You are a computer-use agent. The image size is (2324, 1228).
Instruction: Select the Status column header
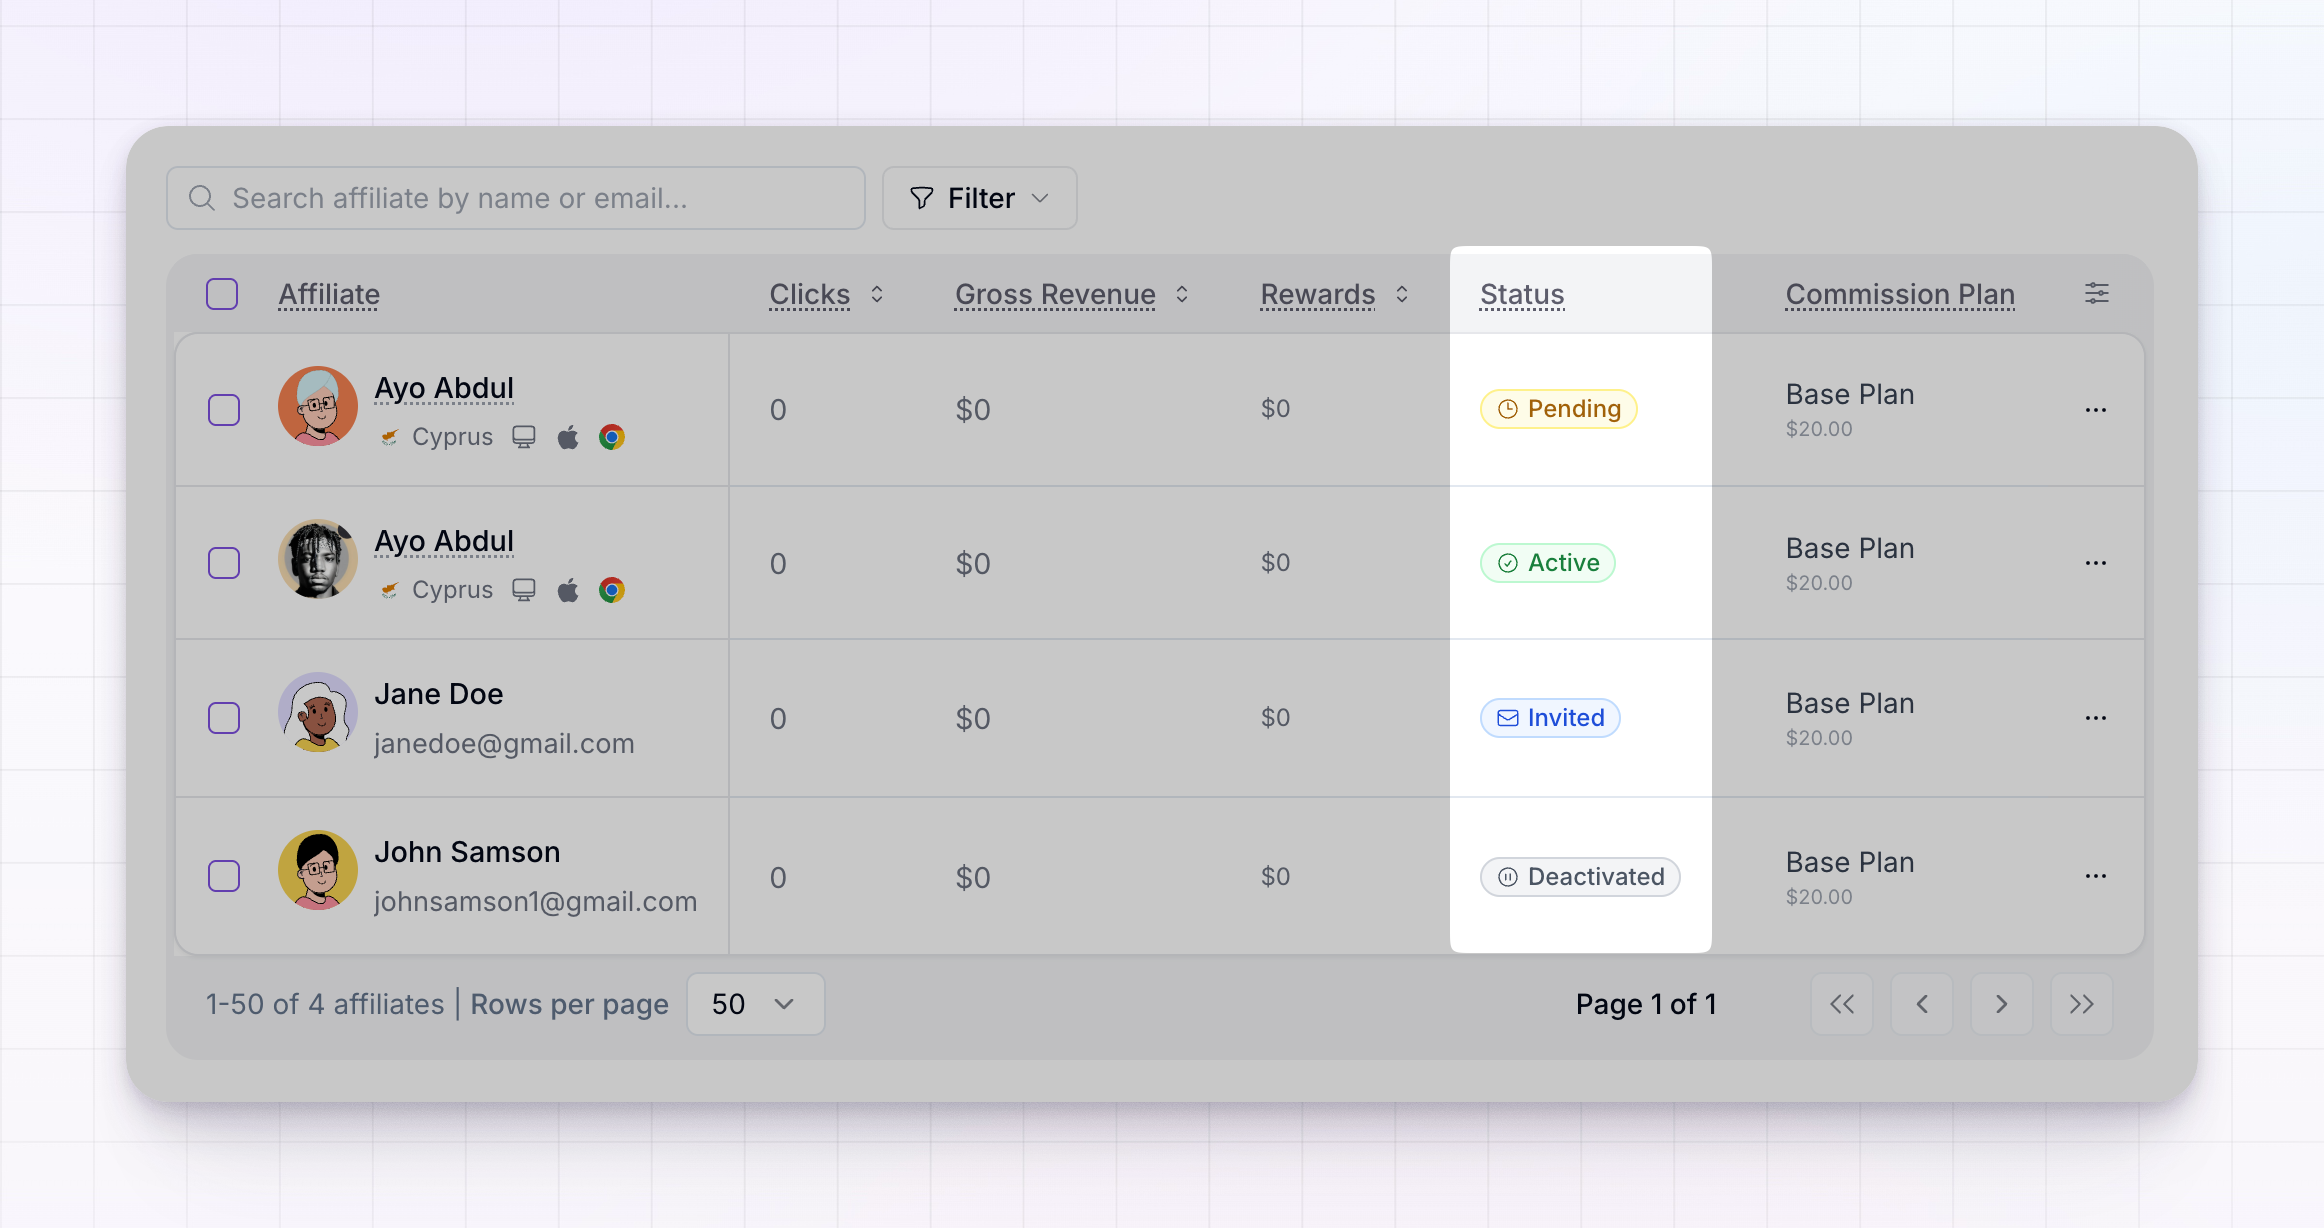coord(1522,294)
